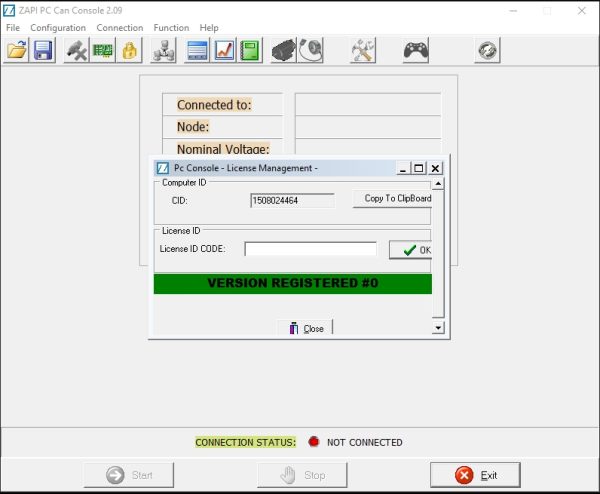Click the vertical scrollbar track in license dialog
This screenshot has width=600, height=494.
click(438, 254)
